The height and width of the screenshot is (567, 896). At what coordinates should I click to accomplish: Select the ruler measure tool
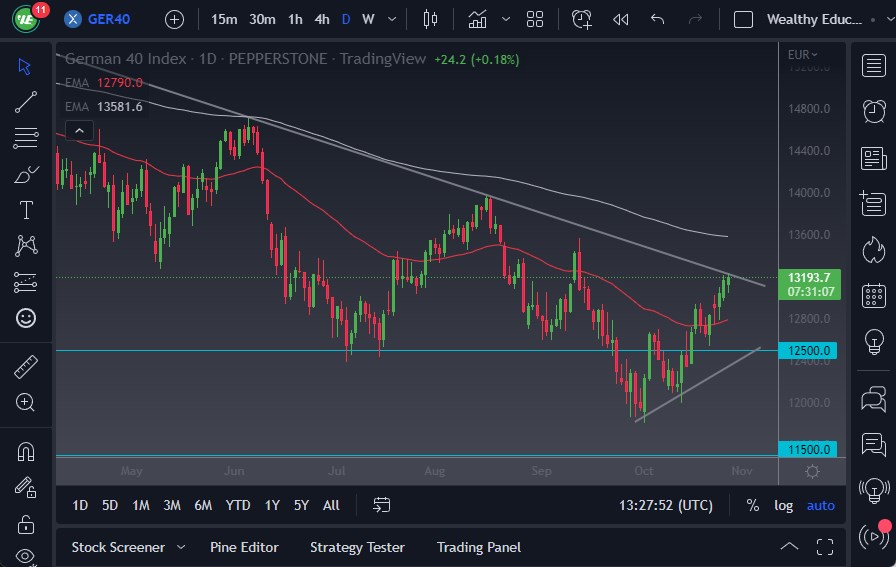pos(26,367)
